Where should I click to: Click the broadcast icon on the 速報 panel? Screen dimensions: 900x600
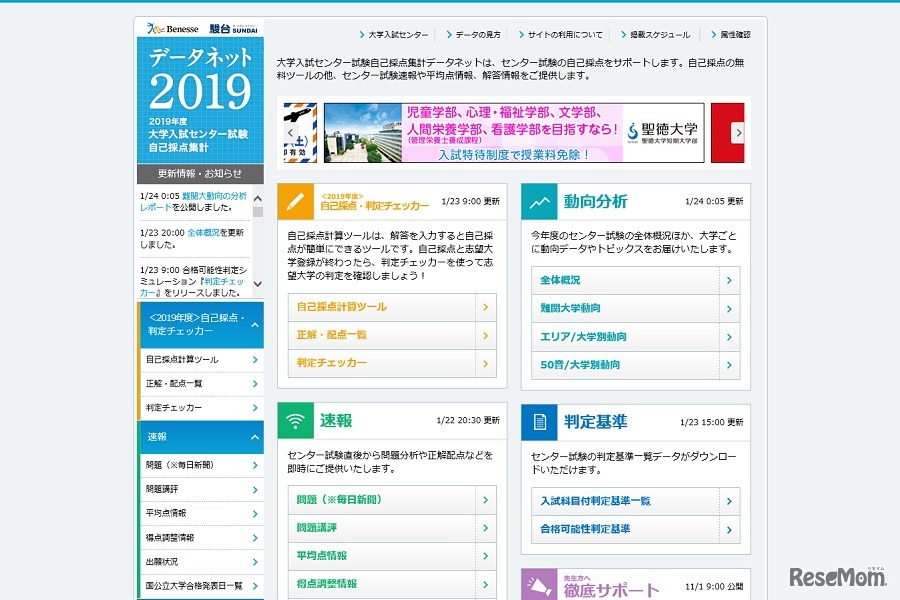pyautogui.click(x=294, y=422)
